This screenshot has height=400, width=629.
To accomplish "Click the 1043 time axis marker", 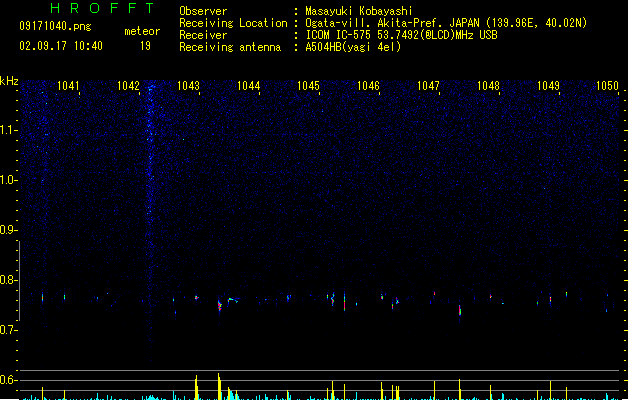I will (x=188, y=86).
